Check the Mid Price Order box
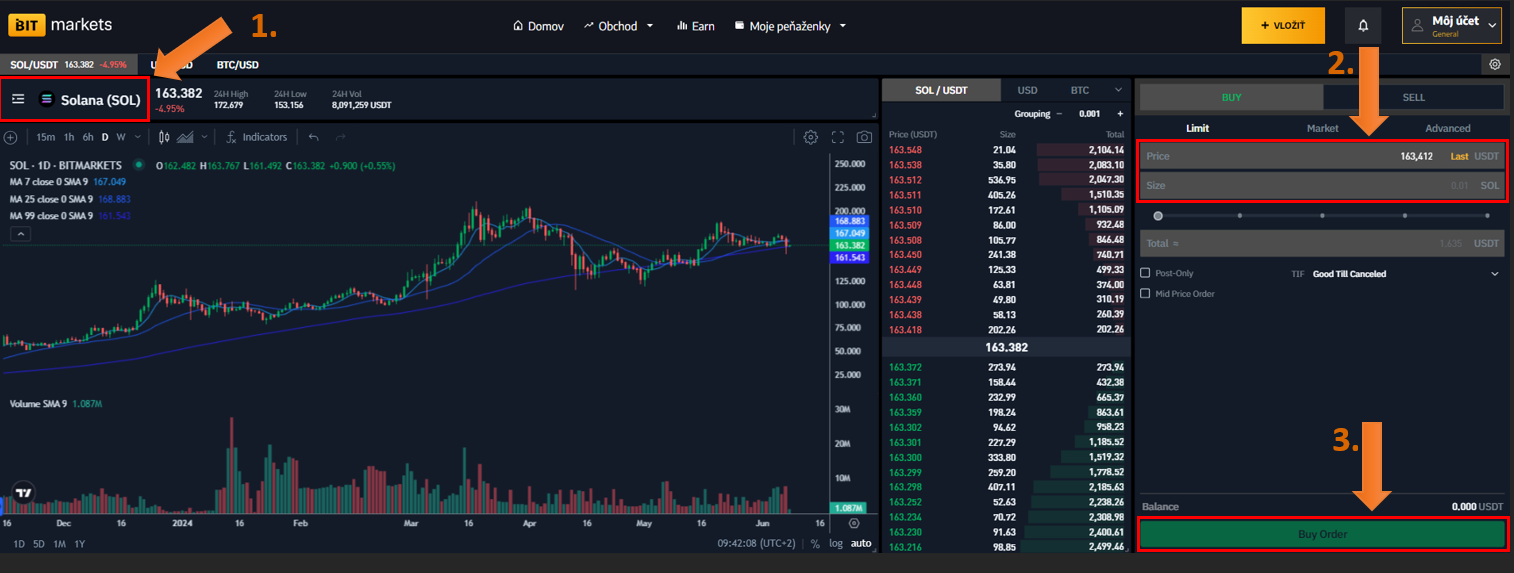Screen dimensions: 1514x573 click(x=1146, y=294)
